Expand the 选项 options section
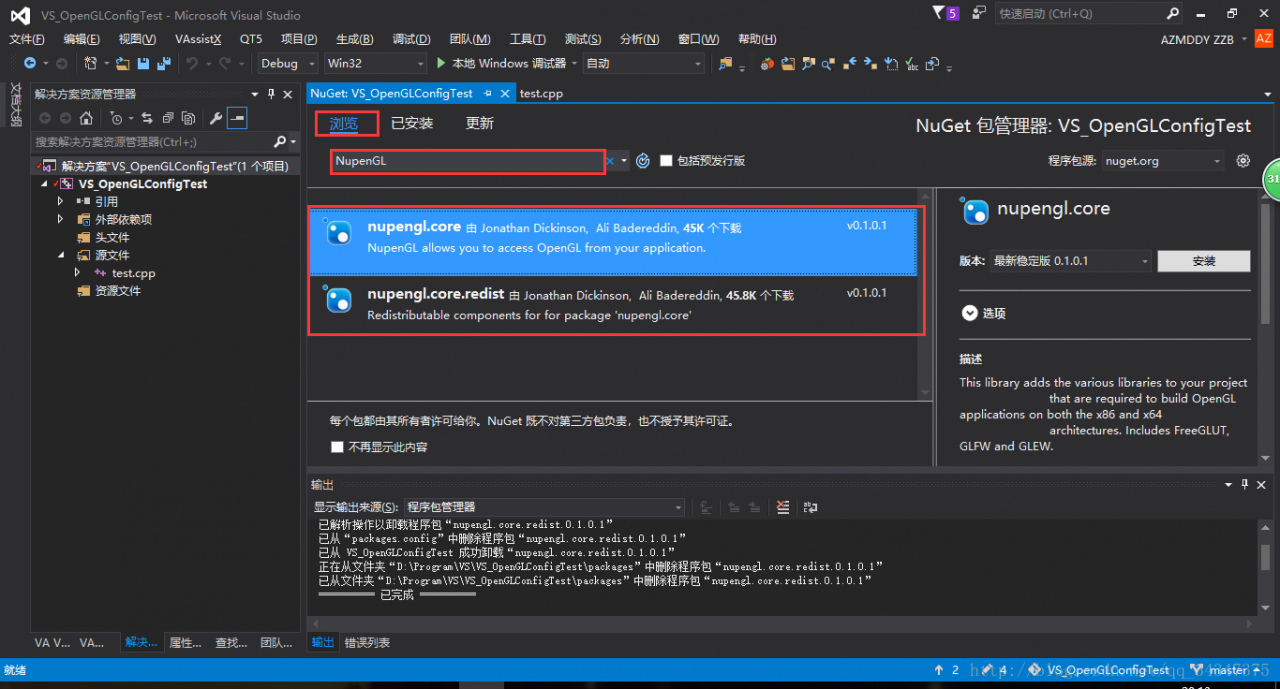Viewport: 1280px width, 689px height. (968, 313)
